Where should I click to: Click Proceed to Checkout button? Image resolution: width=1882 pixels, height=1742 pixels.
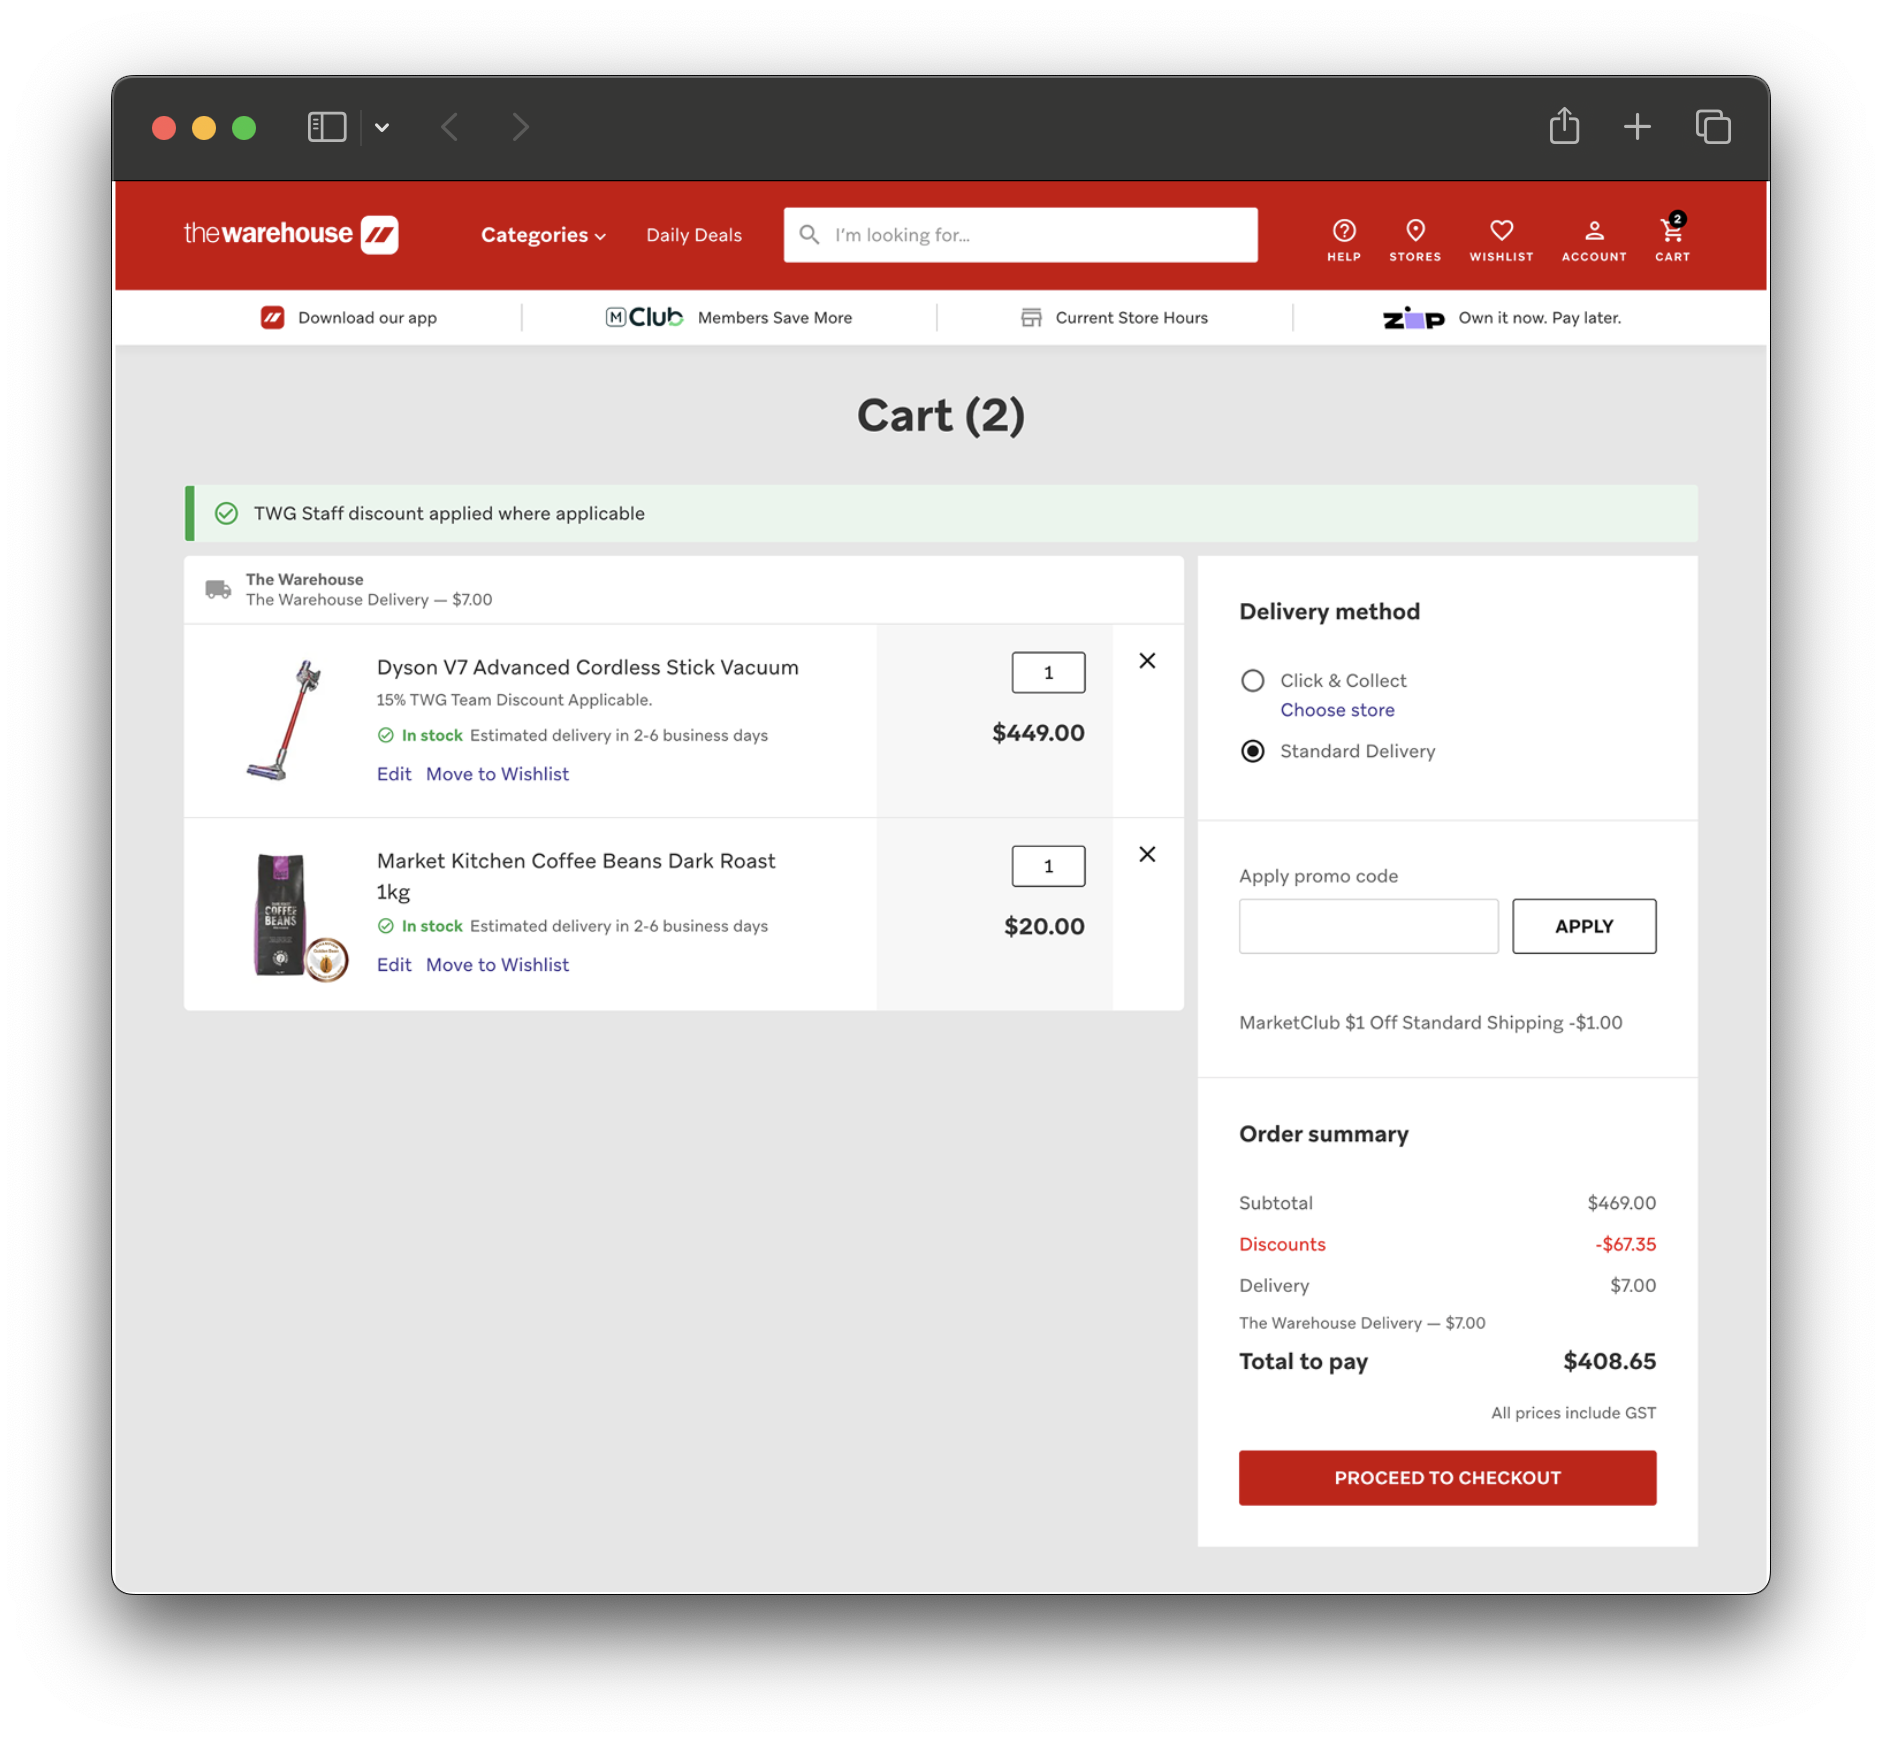point(1446,1477)
